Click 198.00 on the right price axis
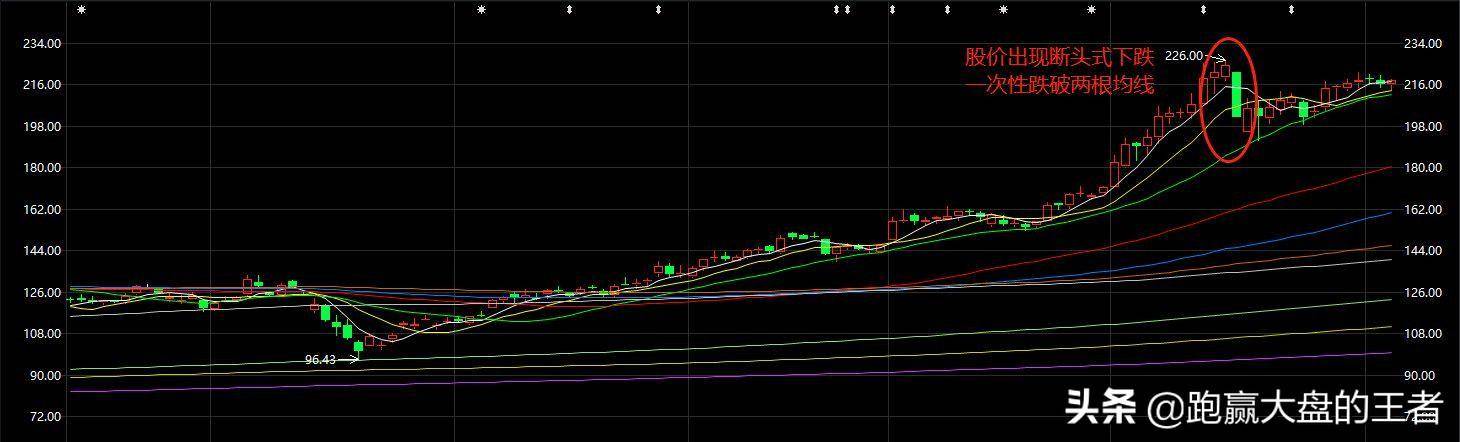 click(1423, 127)
